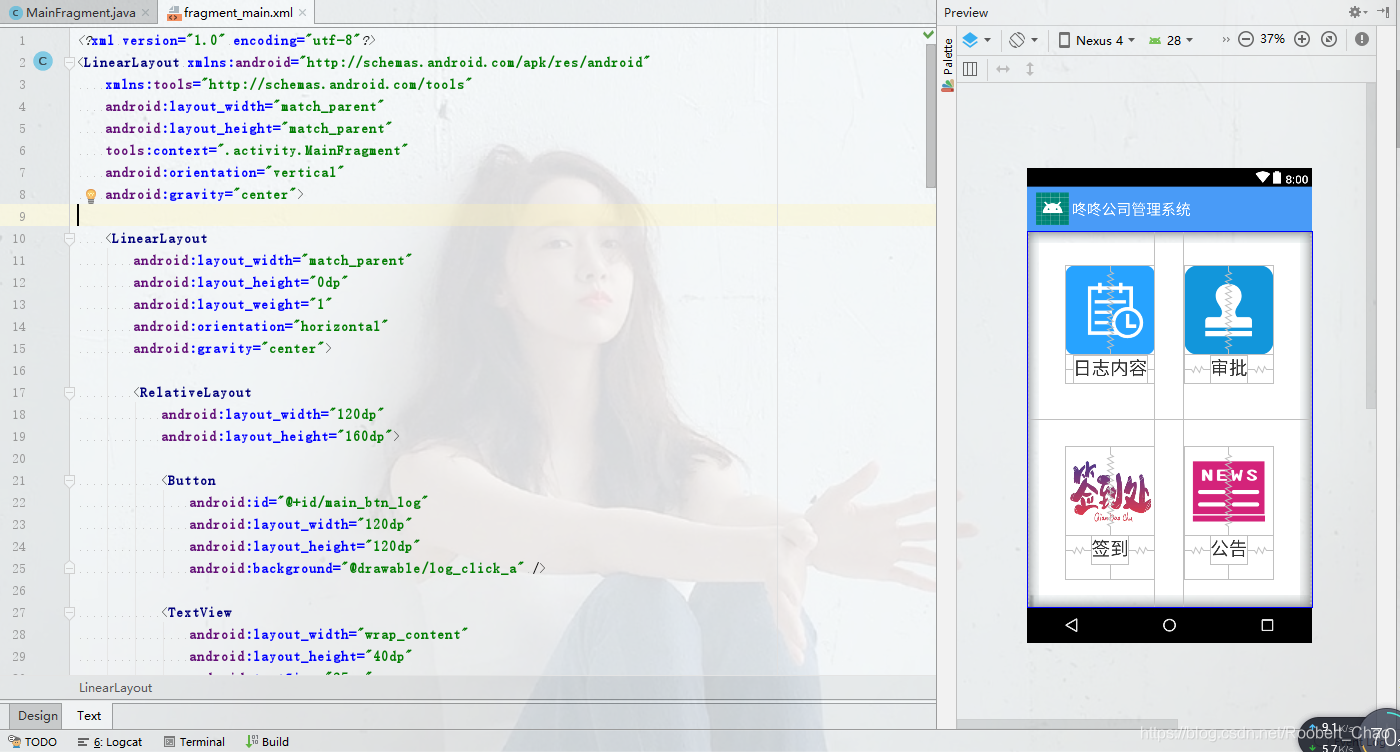Show warnings and errors icon in preview
This screenshot has width=1400, height=752.
pyautogui.click(x=1362, y=39)
